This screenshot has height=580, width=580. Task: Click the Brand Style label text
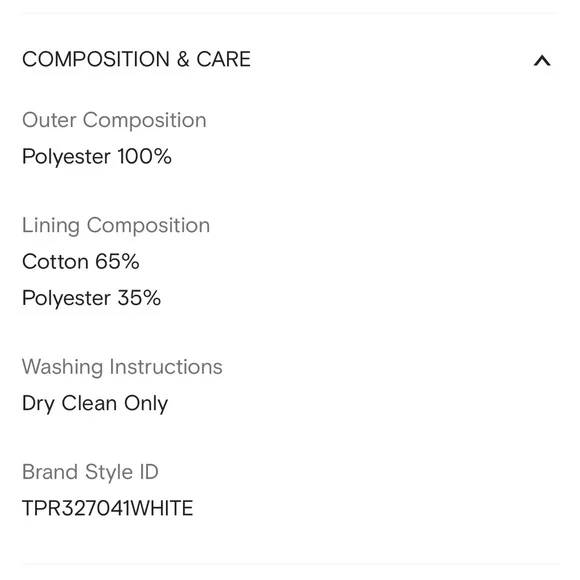click(77, 472)
